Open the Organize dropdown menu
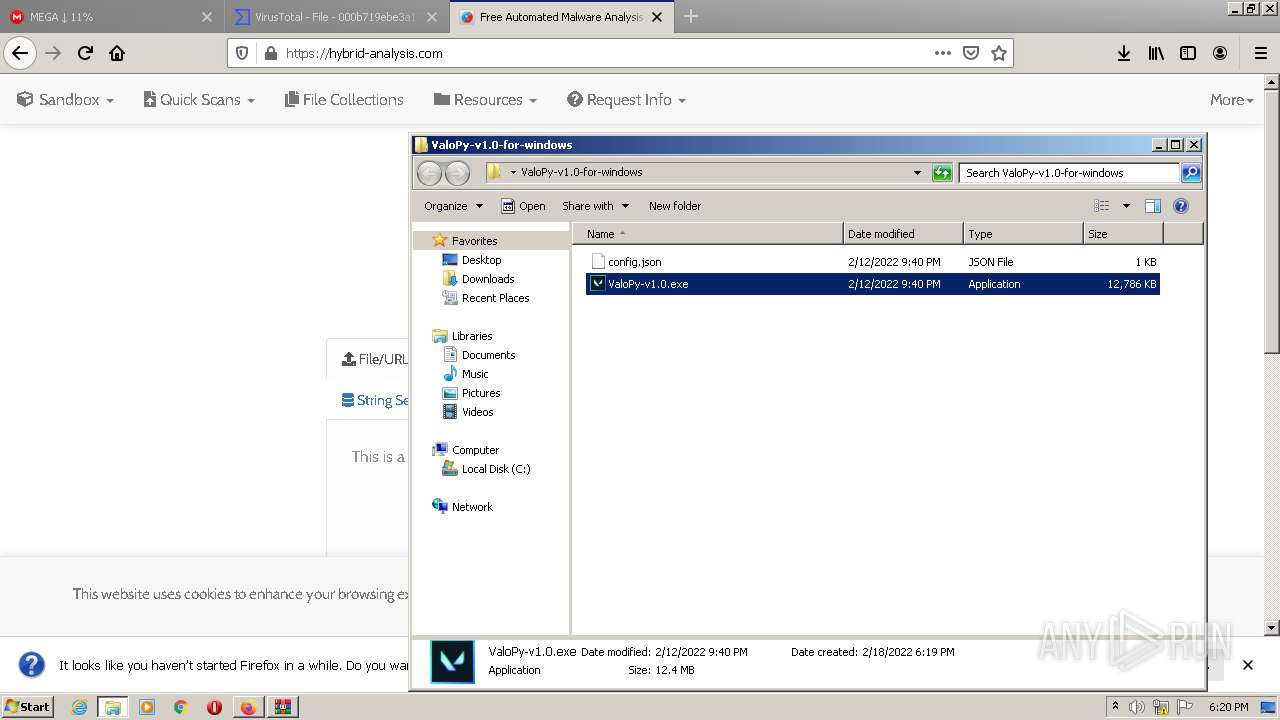Viewport: 1280px width, 720px height. click(x=453, y=206)
